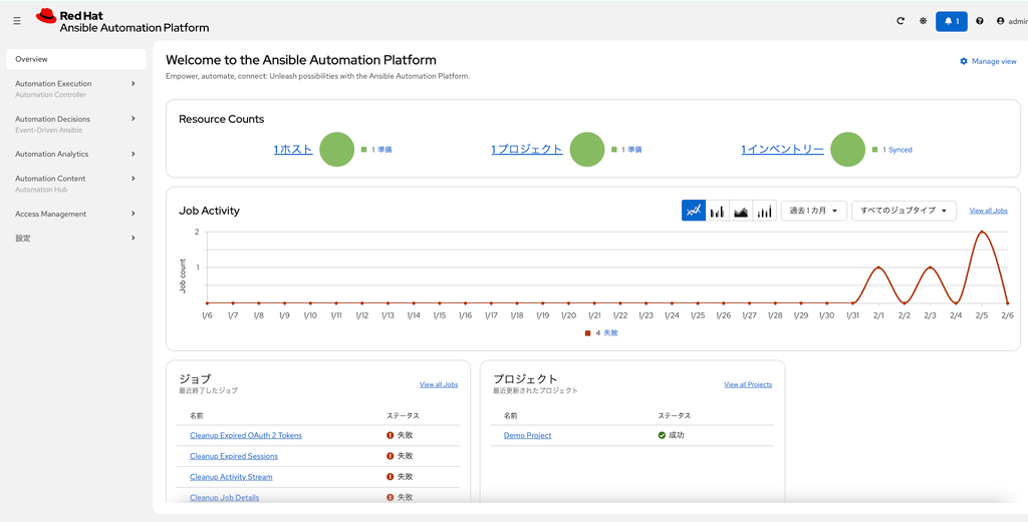Click the green circle beside 1インベントリー
Screen dimensions: 1028x522
pos(848,150)
